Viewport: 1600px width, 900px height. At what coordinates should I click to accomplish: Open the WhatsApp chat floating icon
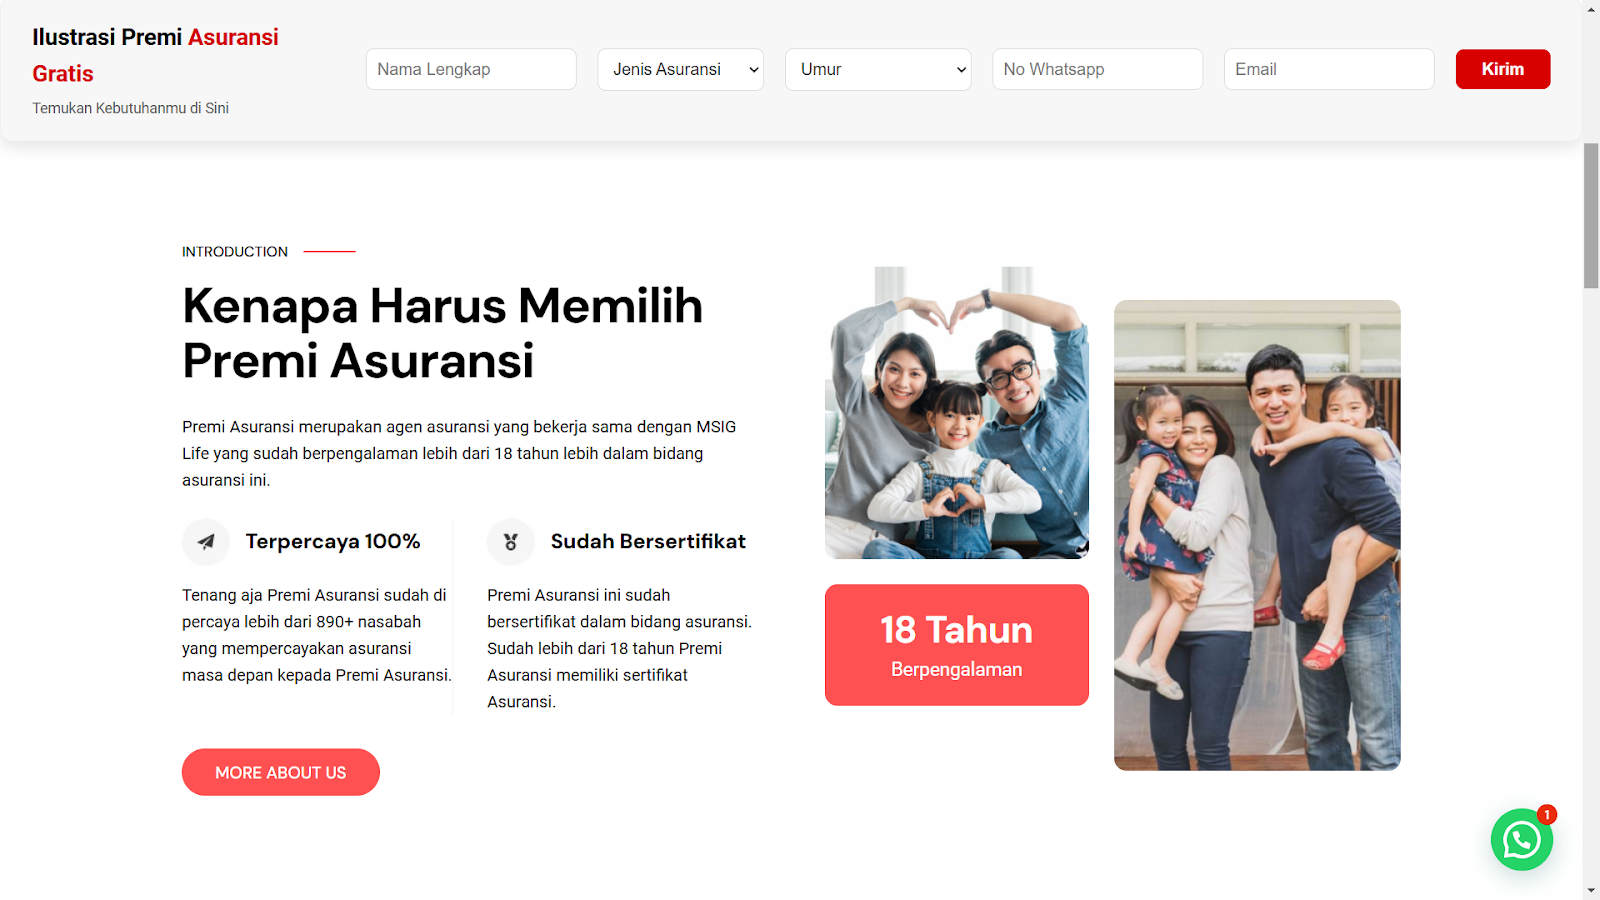click(1521, 840)
